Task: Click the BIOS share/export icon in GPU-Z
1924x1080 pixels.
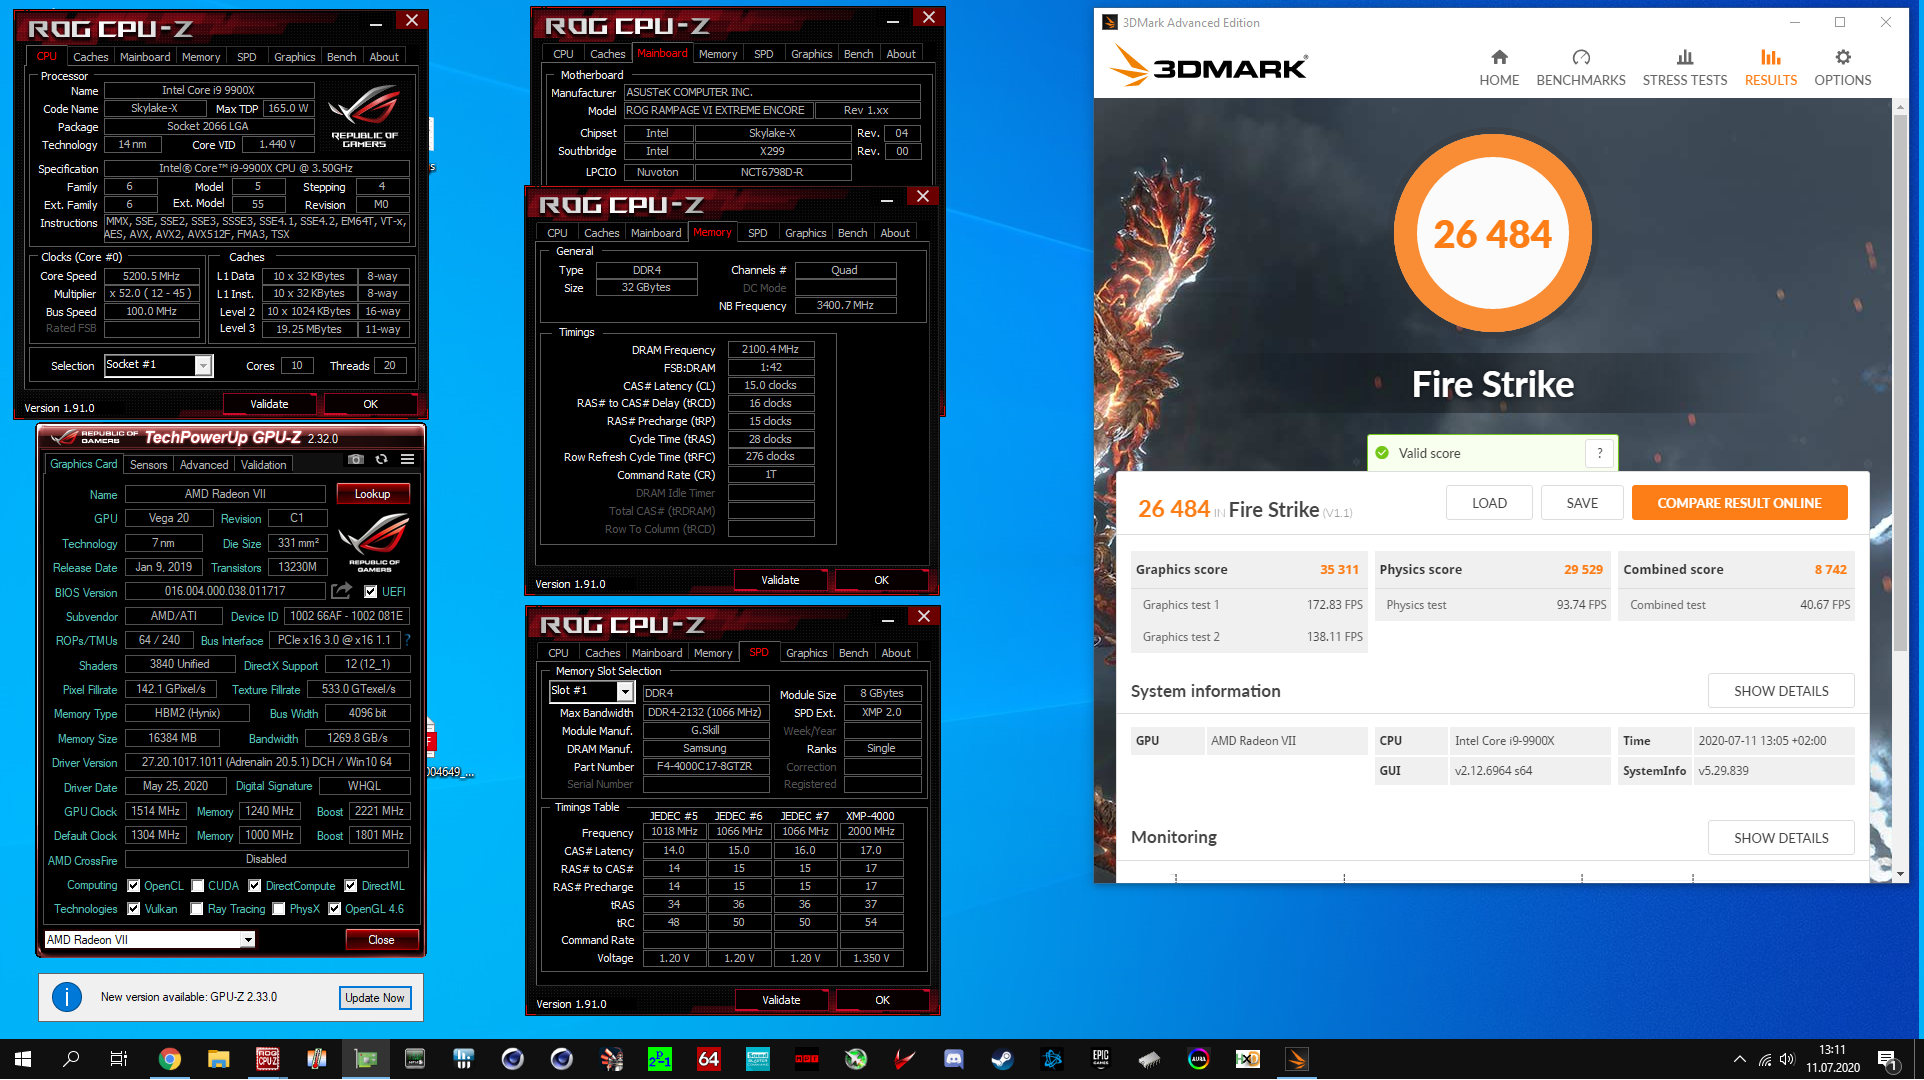Action: [341, 591]
